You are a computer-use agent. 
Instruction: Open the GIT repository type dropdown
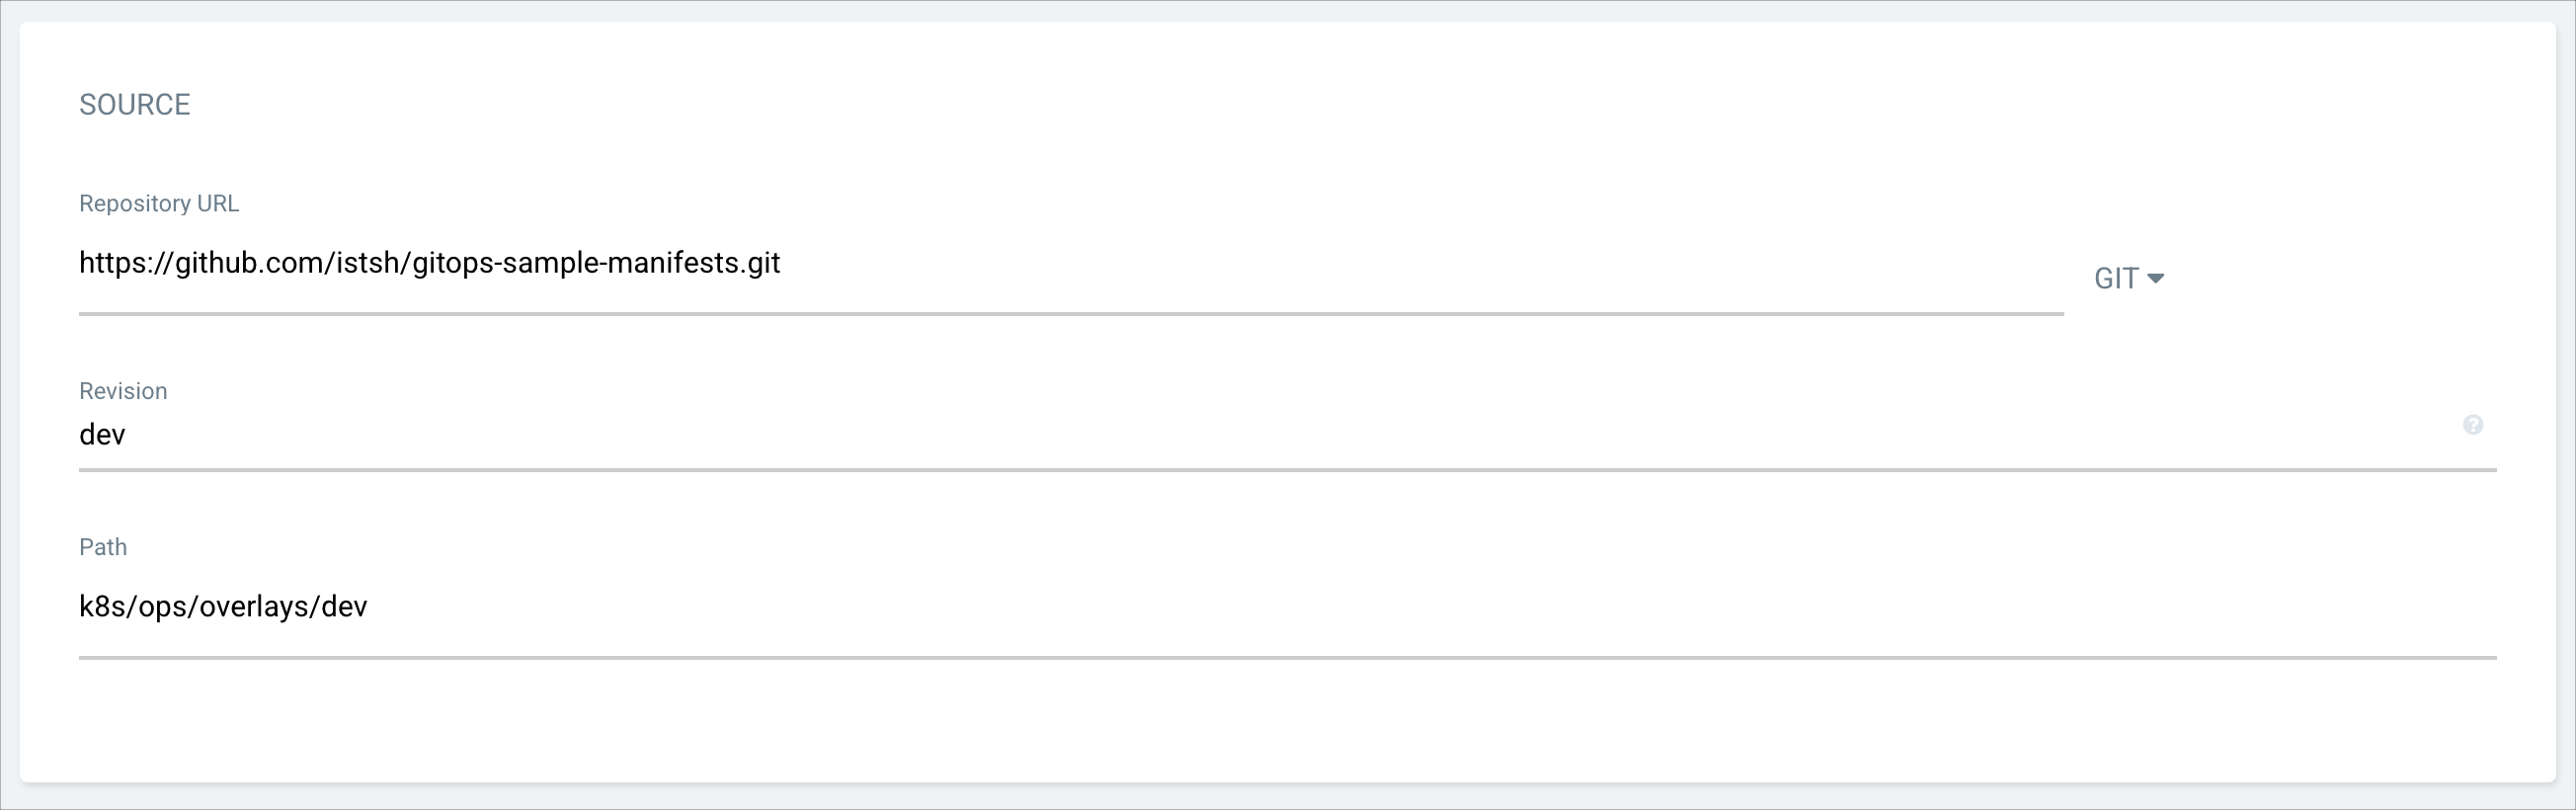point(2128,279)
